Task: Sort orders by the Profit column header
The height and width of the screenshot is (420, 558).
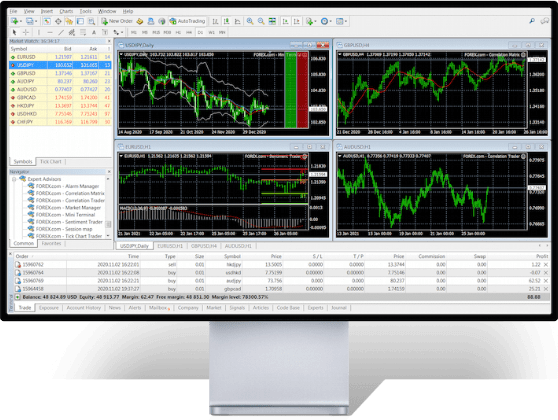Action: (542, 256)
